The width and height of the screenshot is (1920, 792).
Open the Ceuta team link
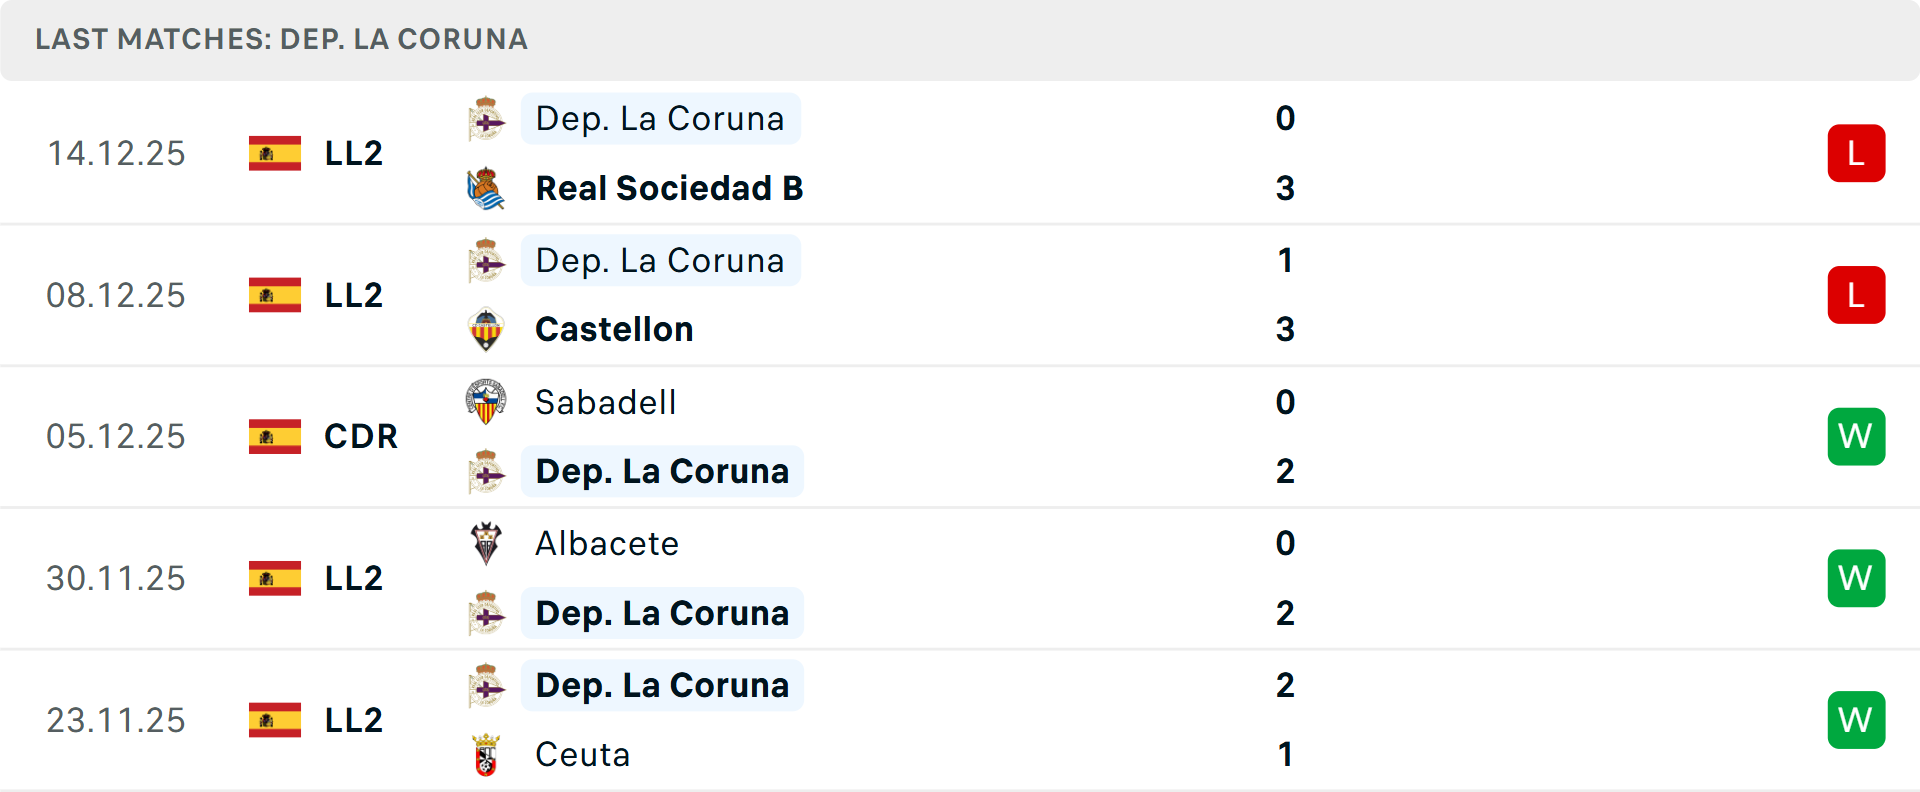coord(583,755)
